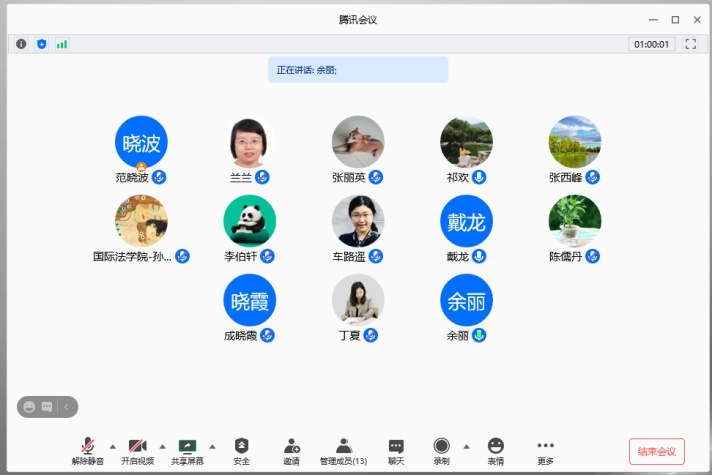Open 管理成员(13) member panel

tap(344, 451)
